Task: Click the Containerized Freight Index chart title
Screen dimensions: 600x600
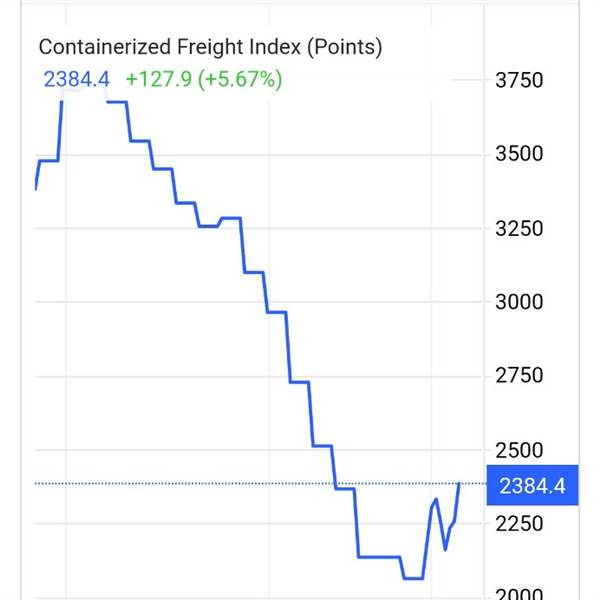Action: click(x=210, y=47)
